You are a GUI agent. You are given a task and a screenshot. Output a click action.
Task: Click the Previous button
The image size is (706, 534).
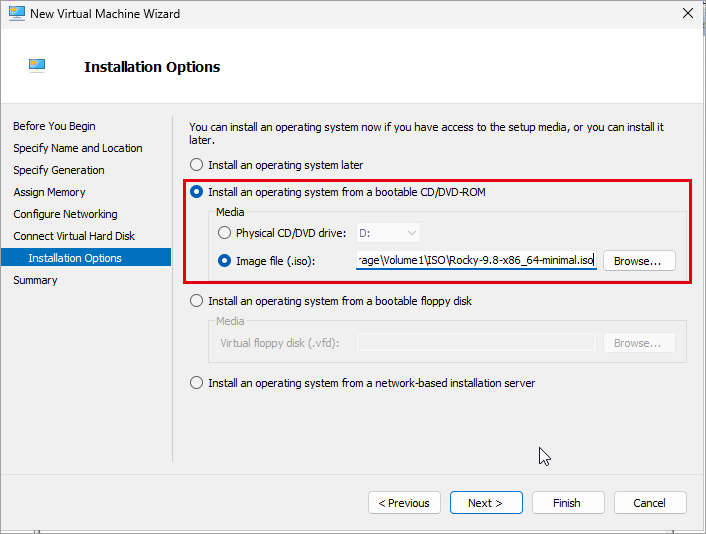(x=404, y=502)
